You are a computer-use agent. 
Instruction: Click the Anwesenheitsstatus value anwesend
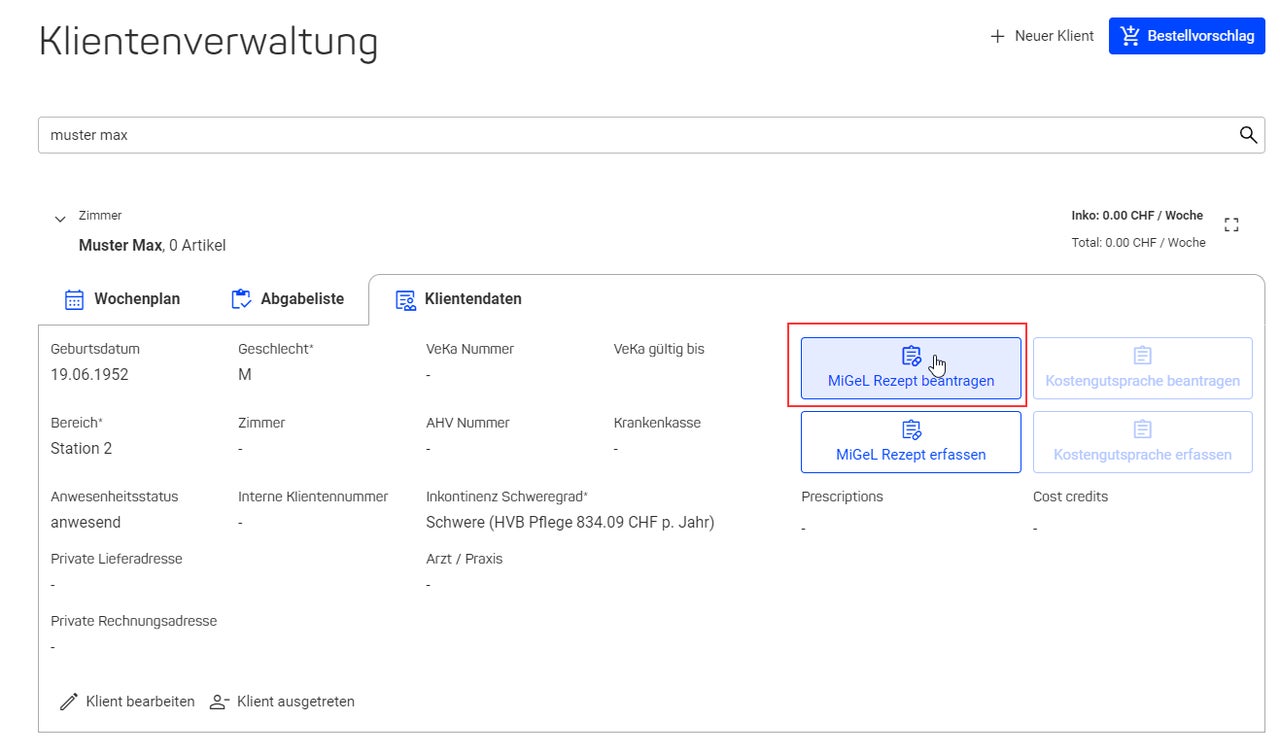(x=86, y=523)
